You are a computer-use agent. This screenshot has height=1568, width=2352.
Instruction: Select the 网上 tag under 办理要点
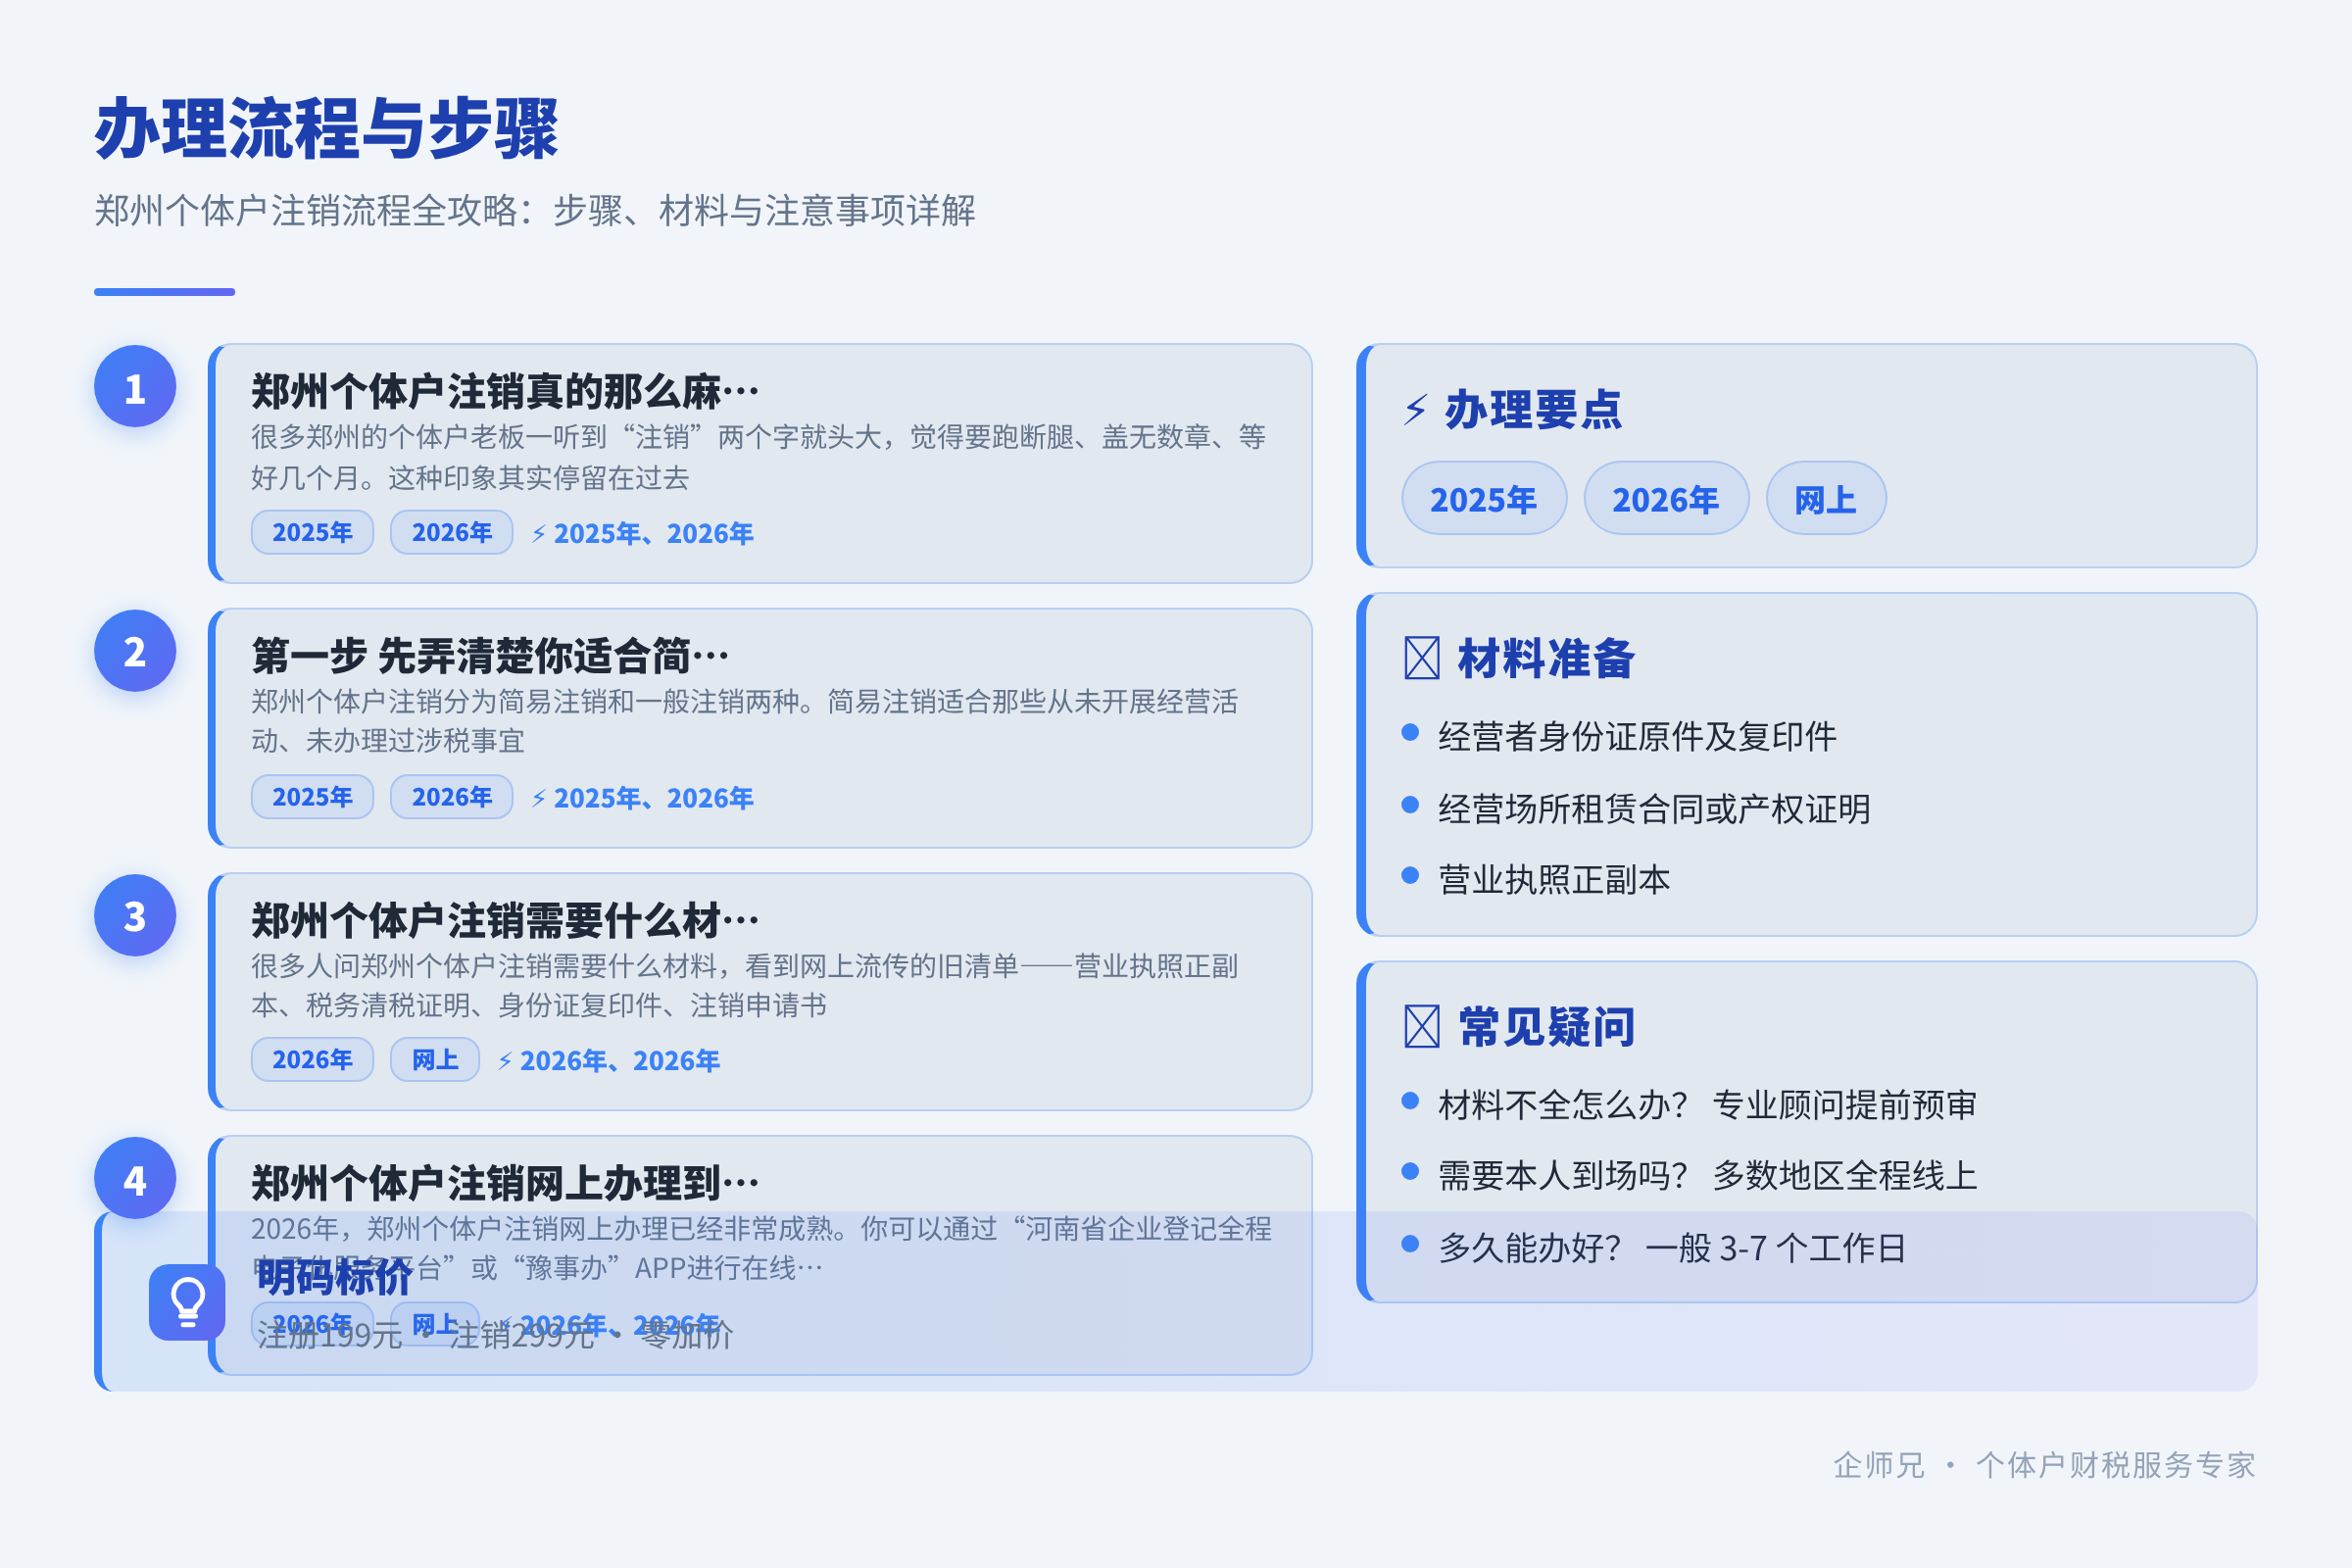coord(1826,498)
